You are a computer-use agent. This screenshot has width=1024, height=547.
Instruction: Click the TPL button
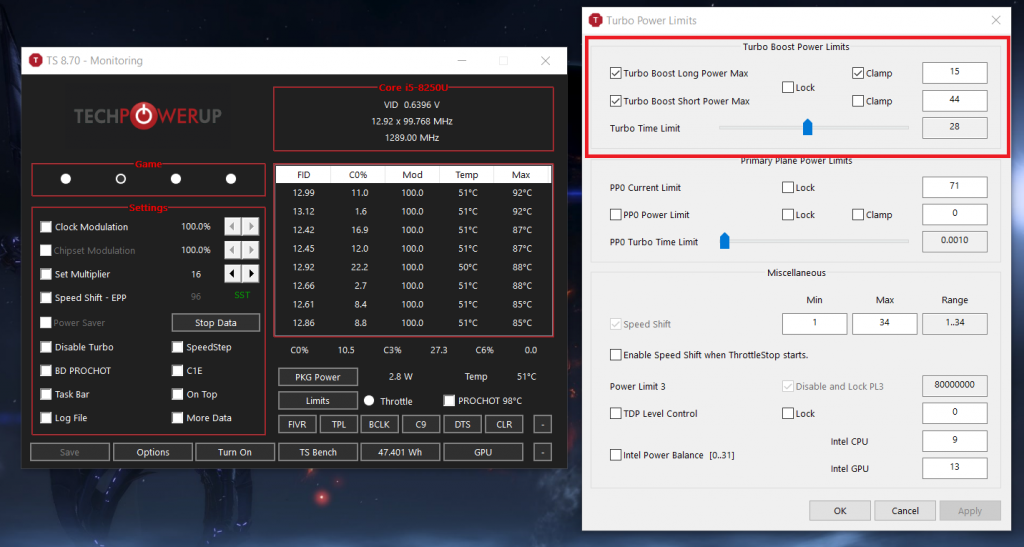click(338, 424)
